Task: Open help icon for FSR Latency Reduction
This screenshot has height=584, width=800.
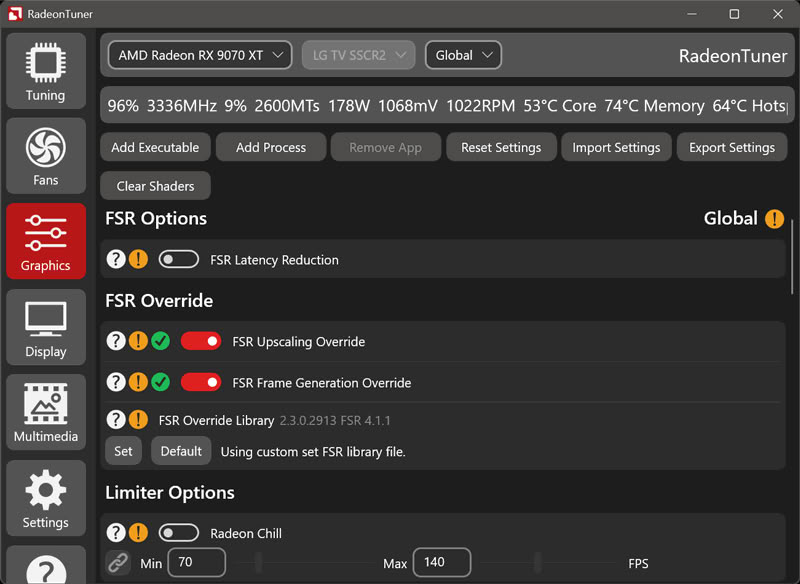Action: (x=116, y=259)
